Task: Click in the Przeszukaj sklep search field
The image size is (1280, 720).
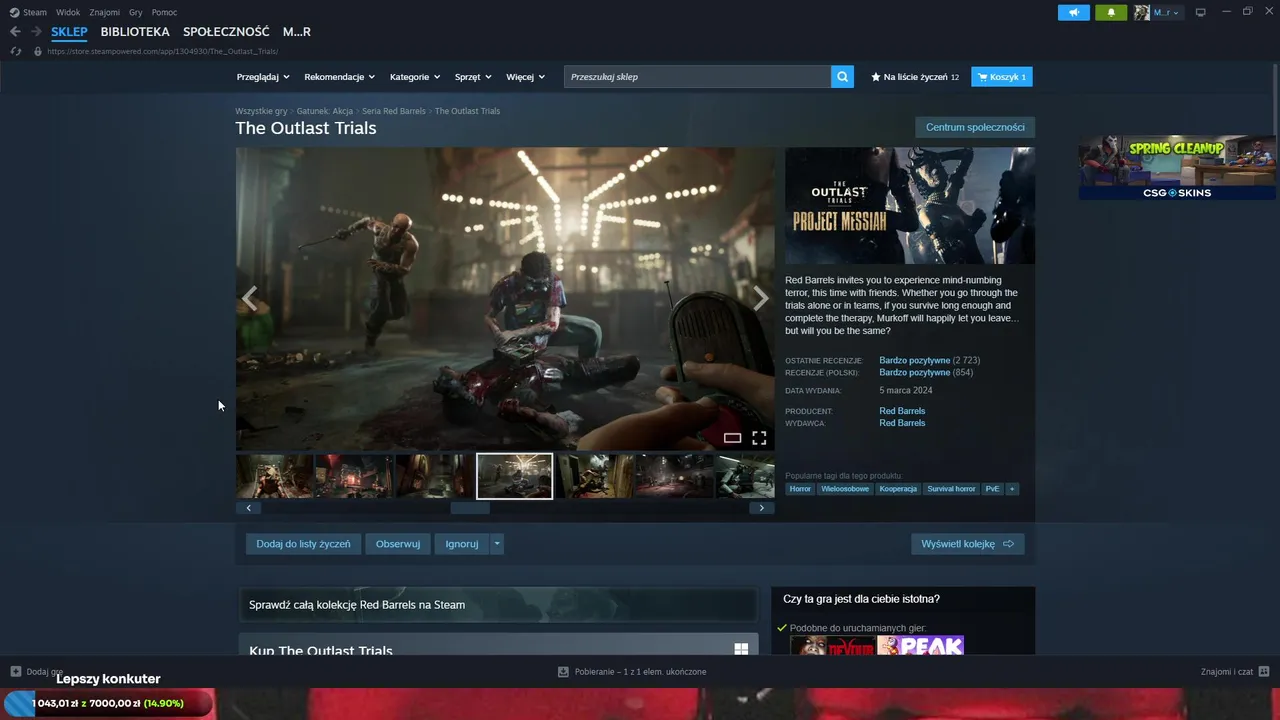Action: click(697, 77)
